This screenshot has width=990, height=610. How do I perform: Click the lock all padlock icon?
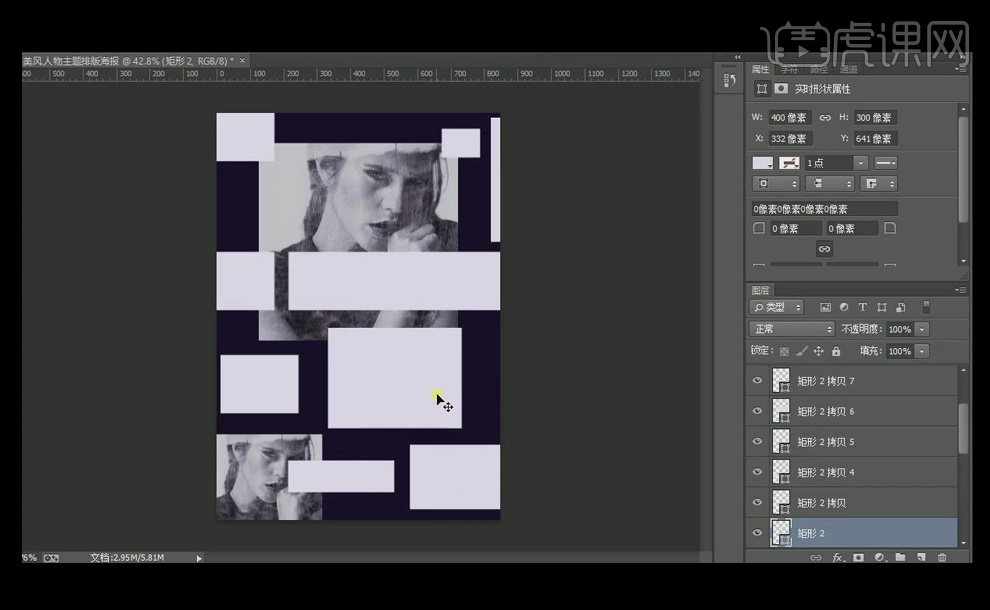(838, 351)
